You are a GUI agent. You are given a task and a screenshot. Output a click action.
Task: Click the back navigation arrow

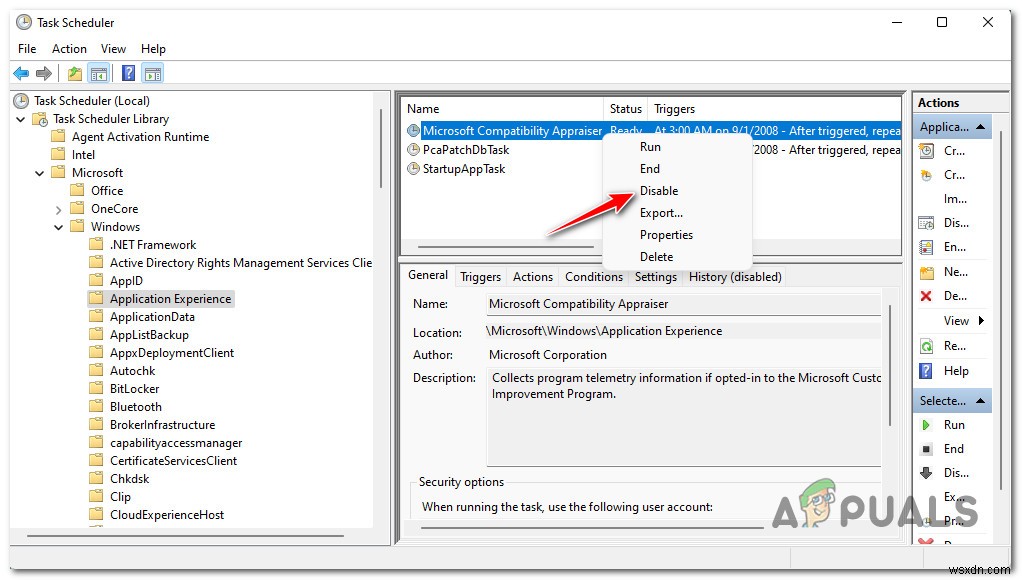pyautogui.click(x=20, y=72)
